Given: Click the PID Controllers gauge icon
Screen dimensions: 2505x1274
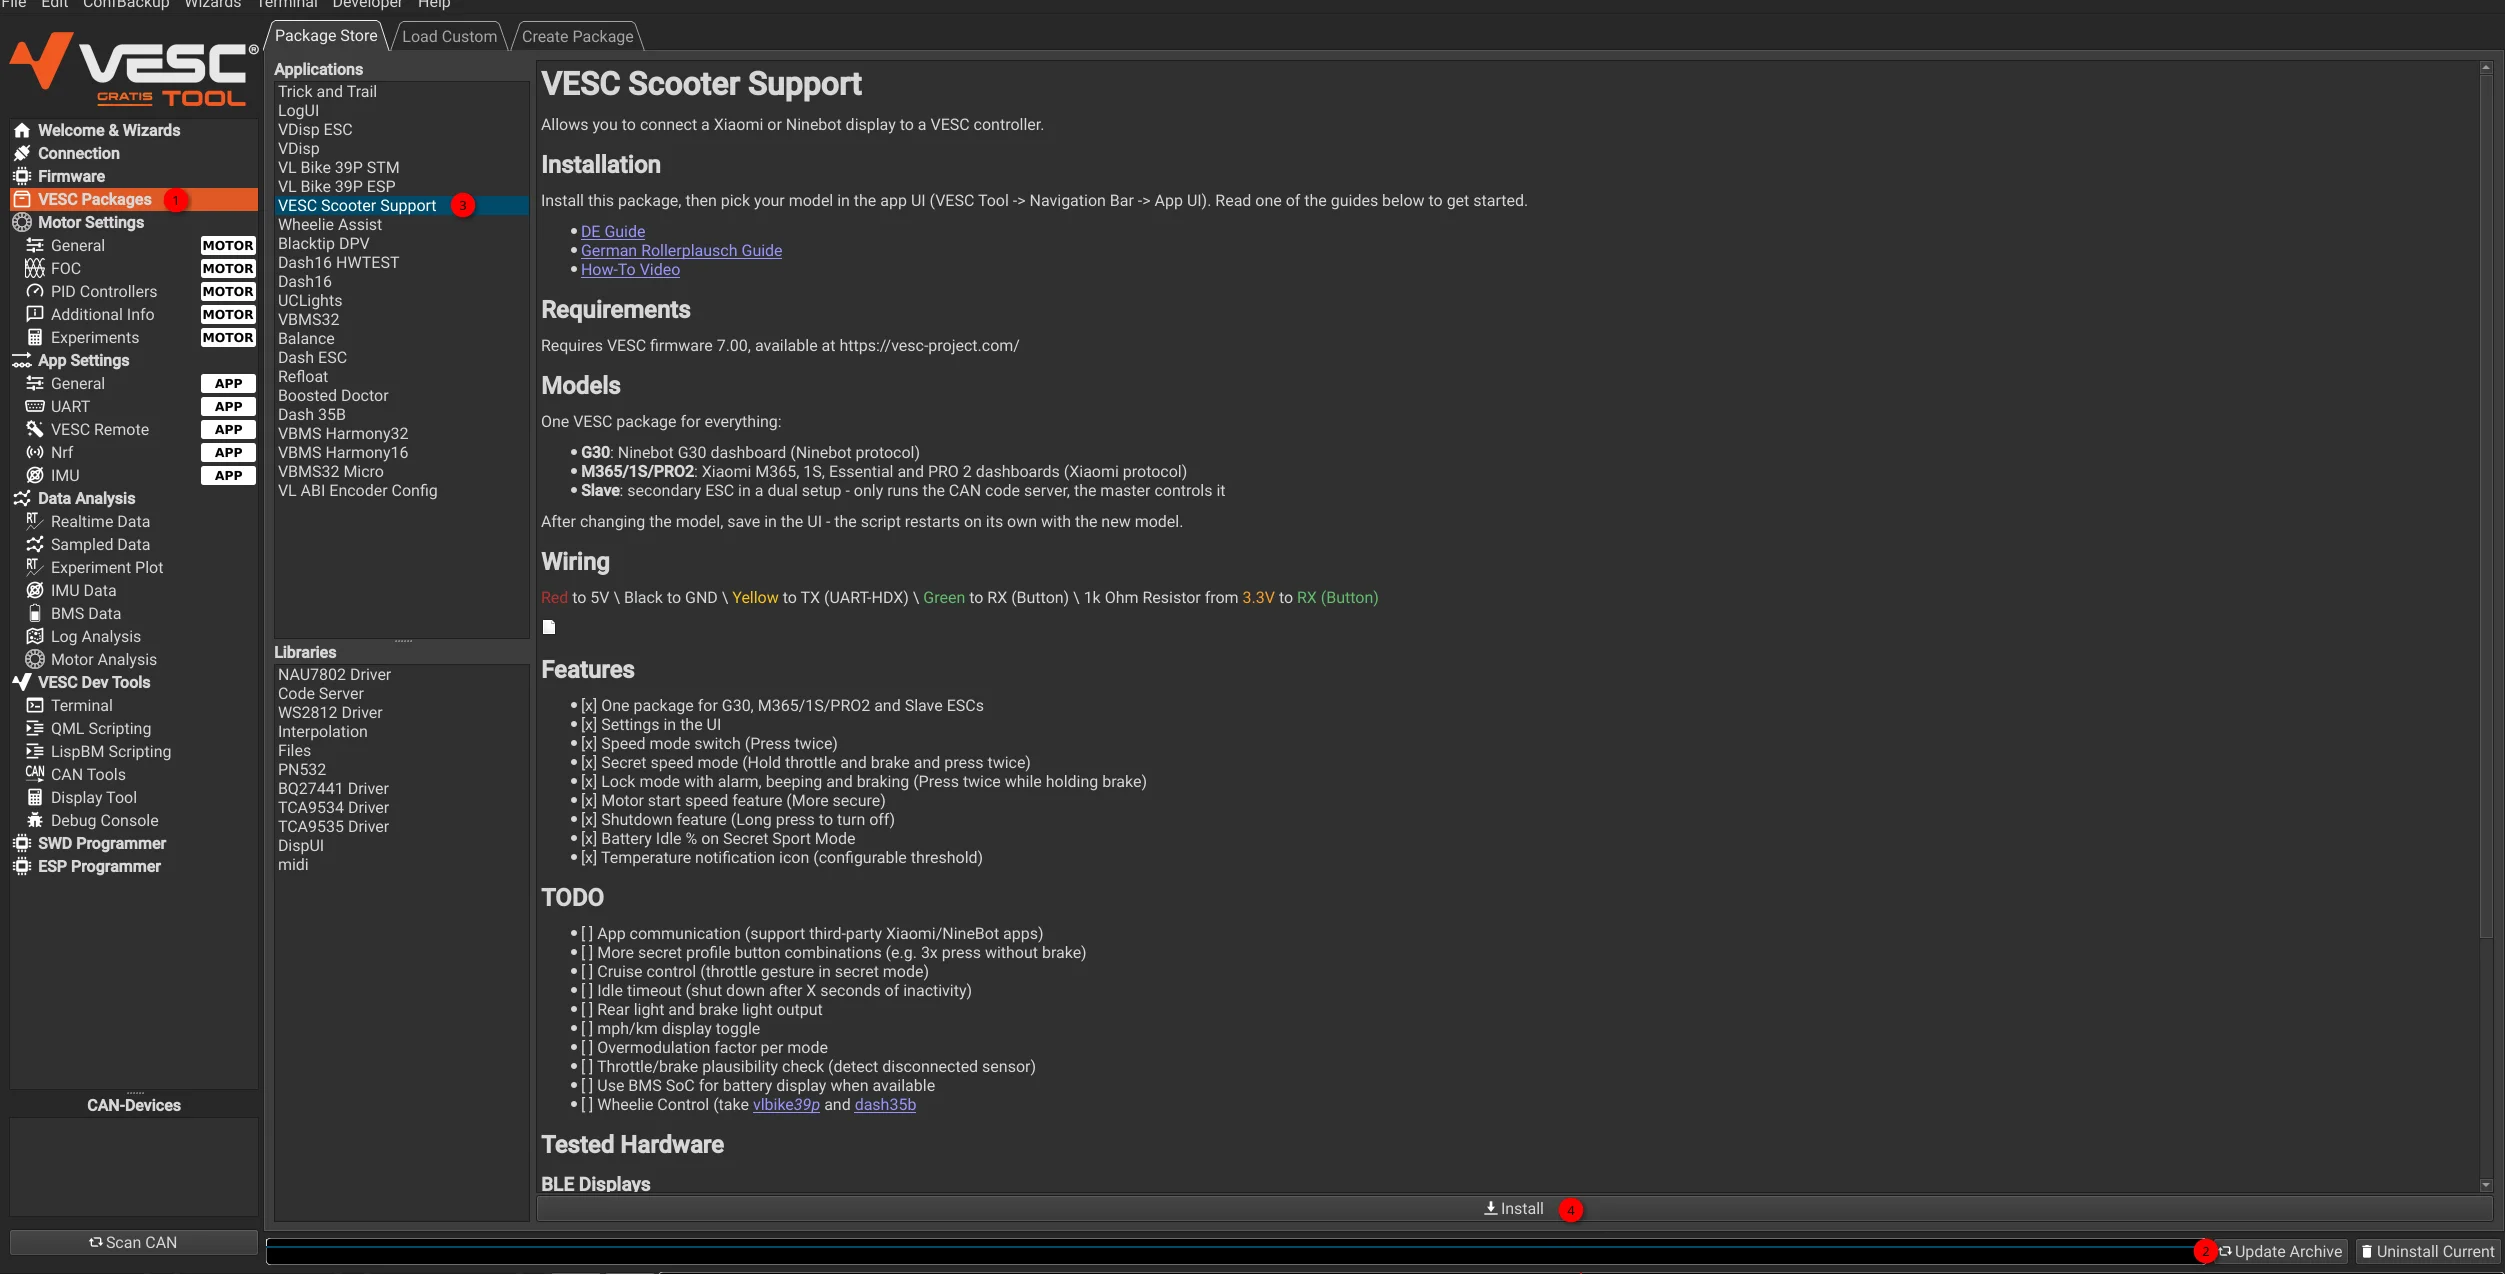Looking at the screenshot, I should point(35,292).
